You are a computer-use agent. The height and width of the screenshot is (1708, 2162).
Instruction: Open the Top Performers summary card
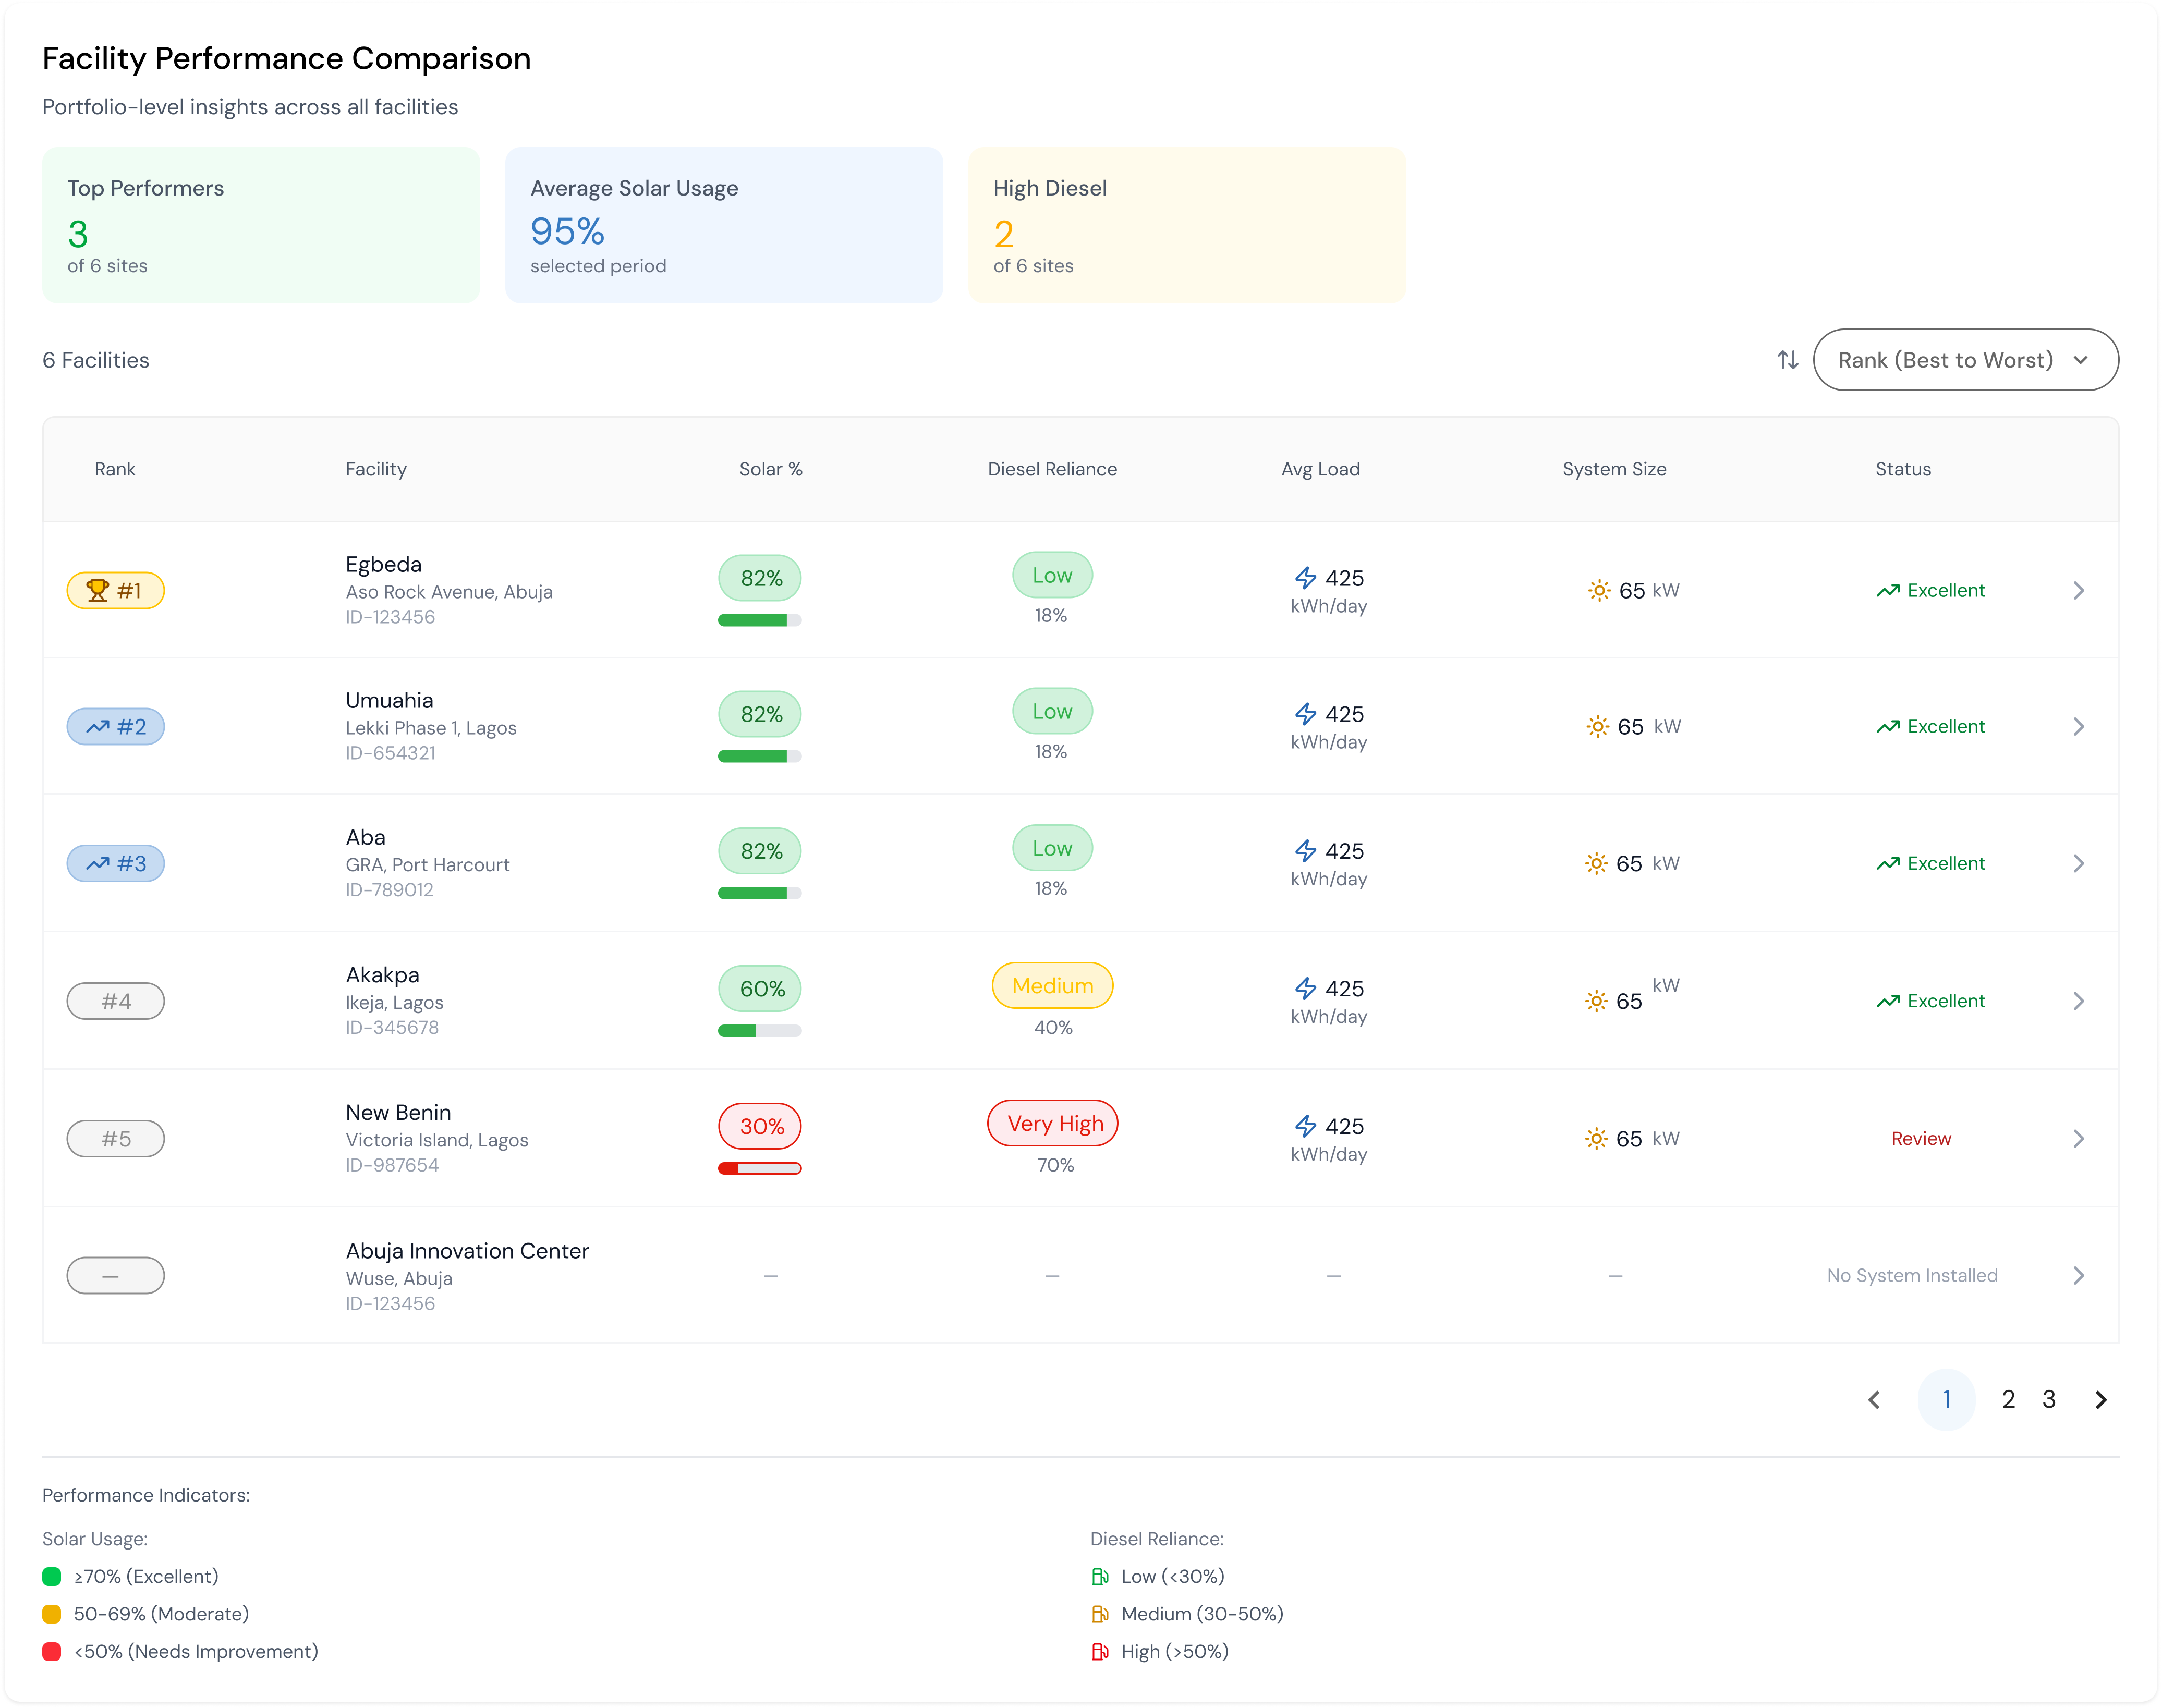(261, 225)
